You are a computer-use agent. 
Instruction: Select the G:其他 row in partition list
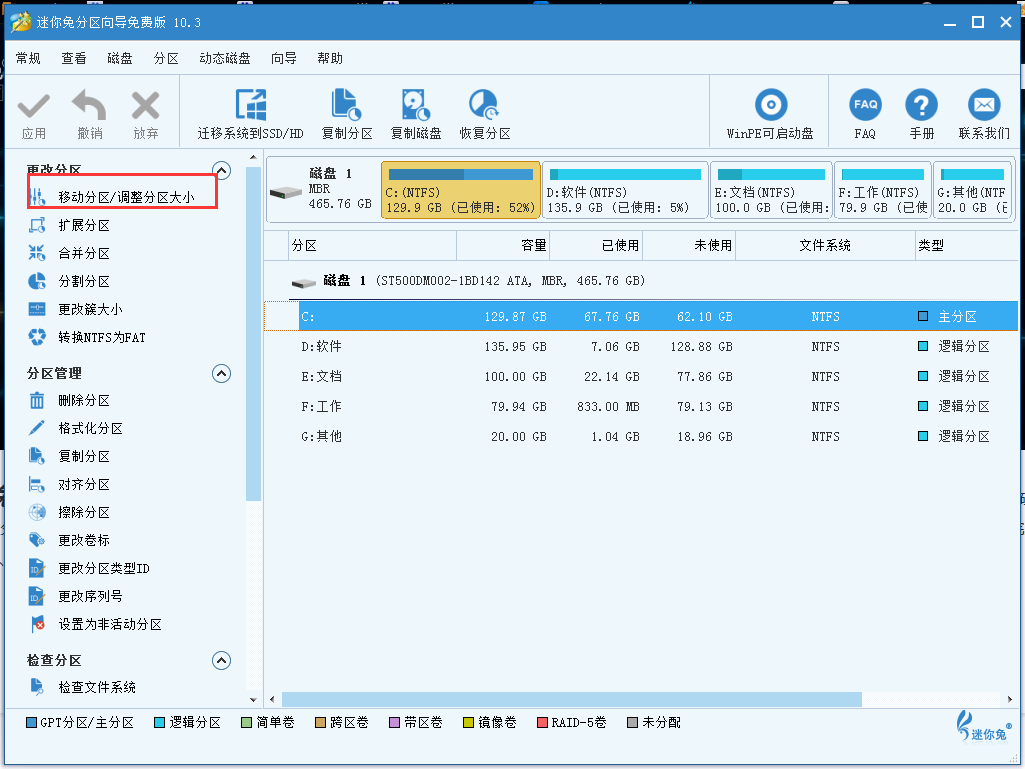[641, 437]
